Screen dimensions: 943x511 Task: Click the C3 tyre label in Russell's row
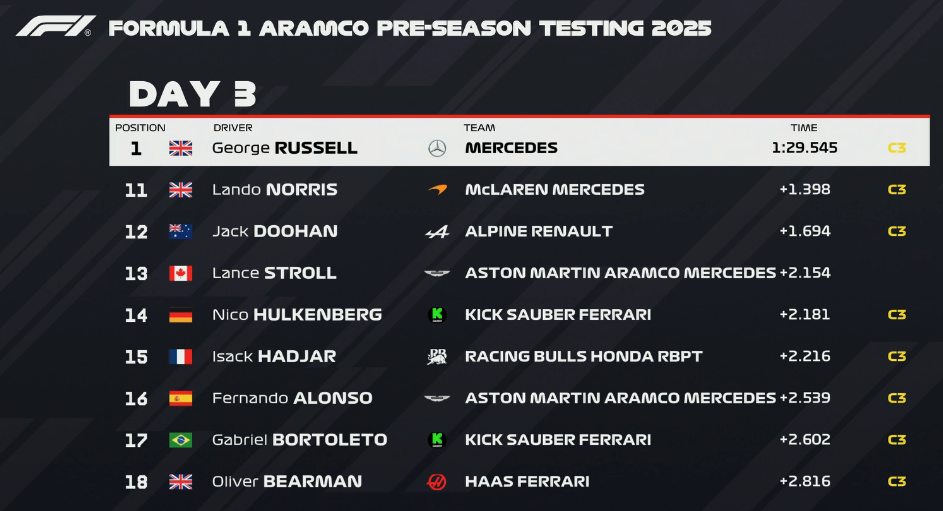[897, 148]
